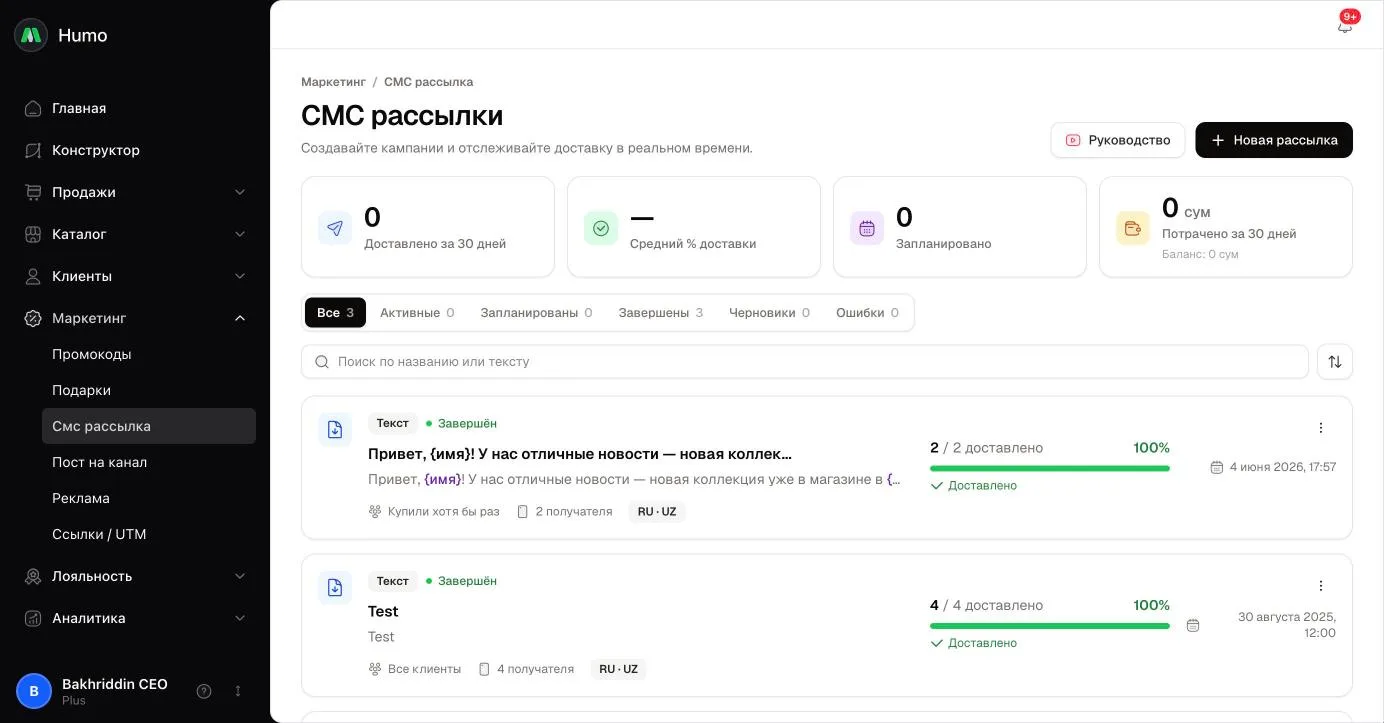Screen dimensions: 1384x723
Task: Click the Продажи cart icon
Action: (x=33, y=192)
